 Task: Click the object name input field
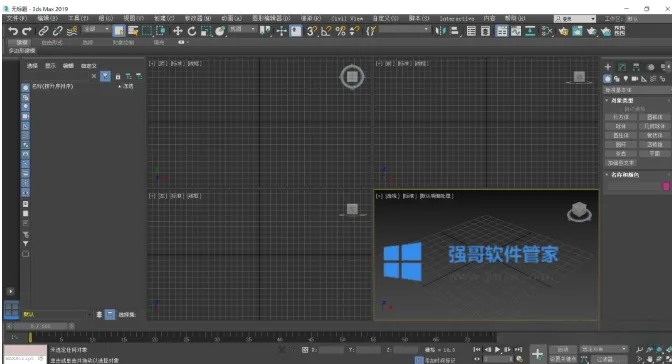tap(634, 186)
